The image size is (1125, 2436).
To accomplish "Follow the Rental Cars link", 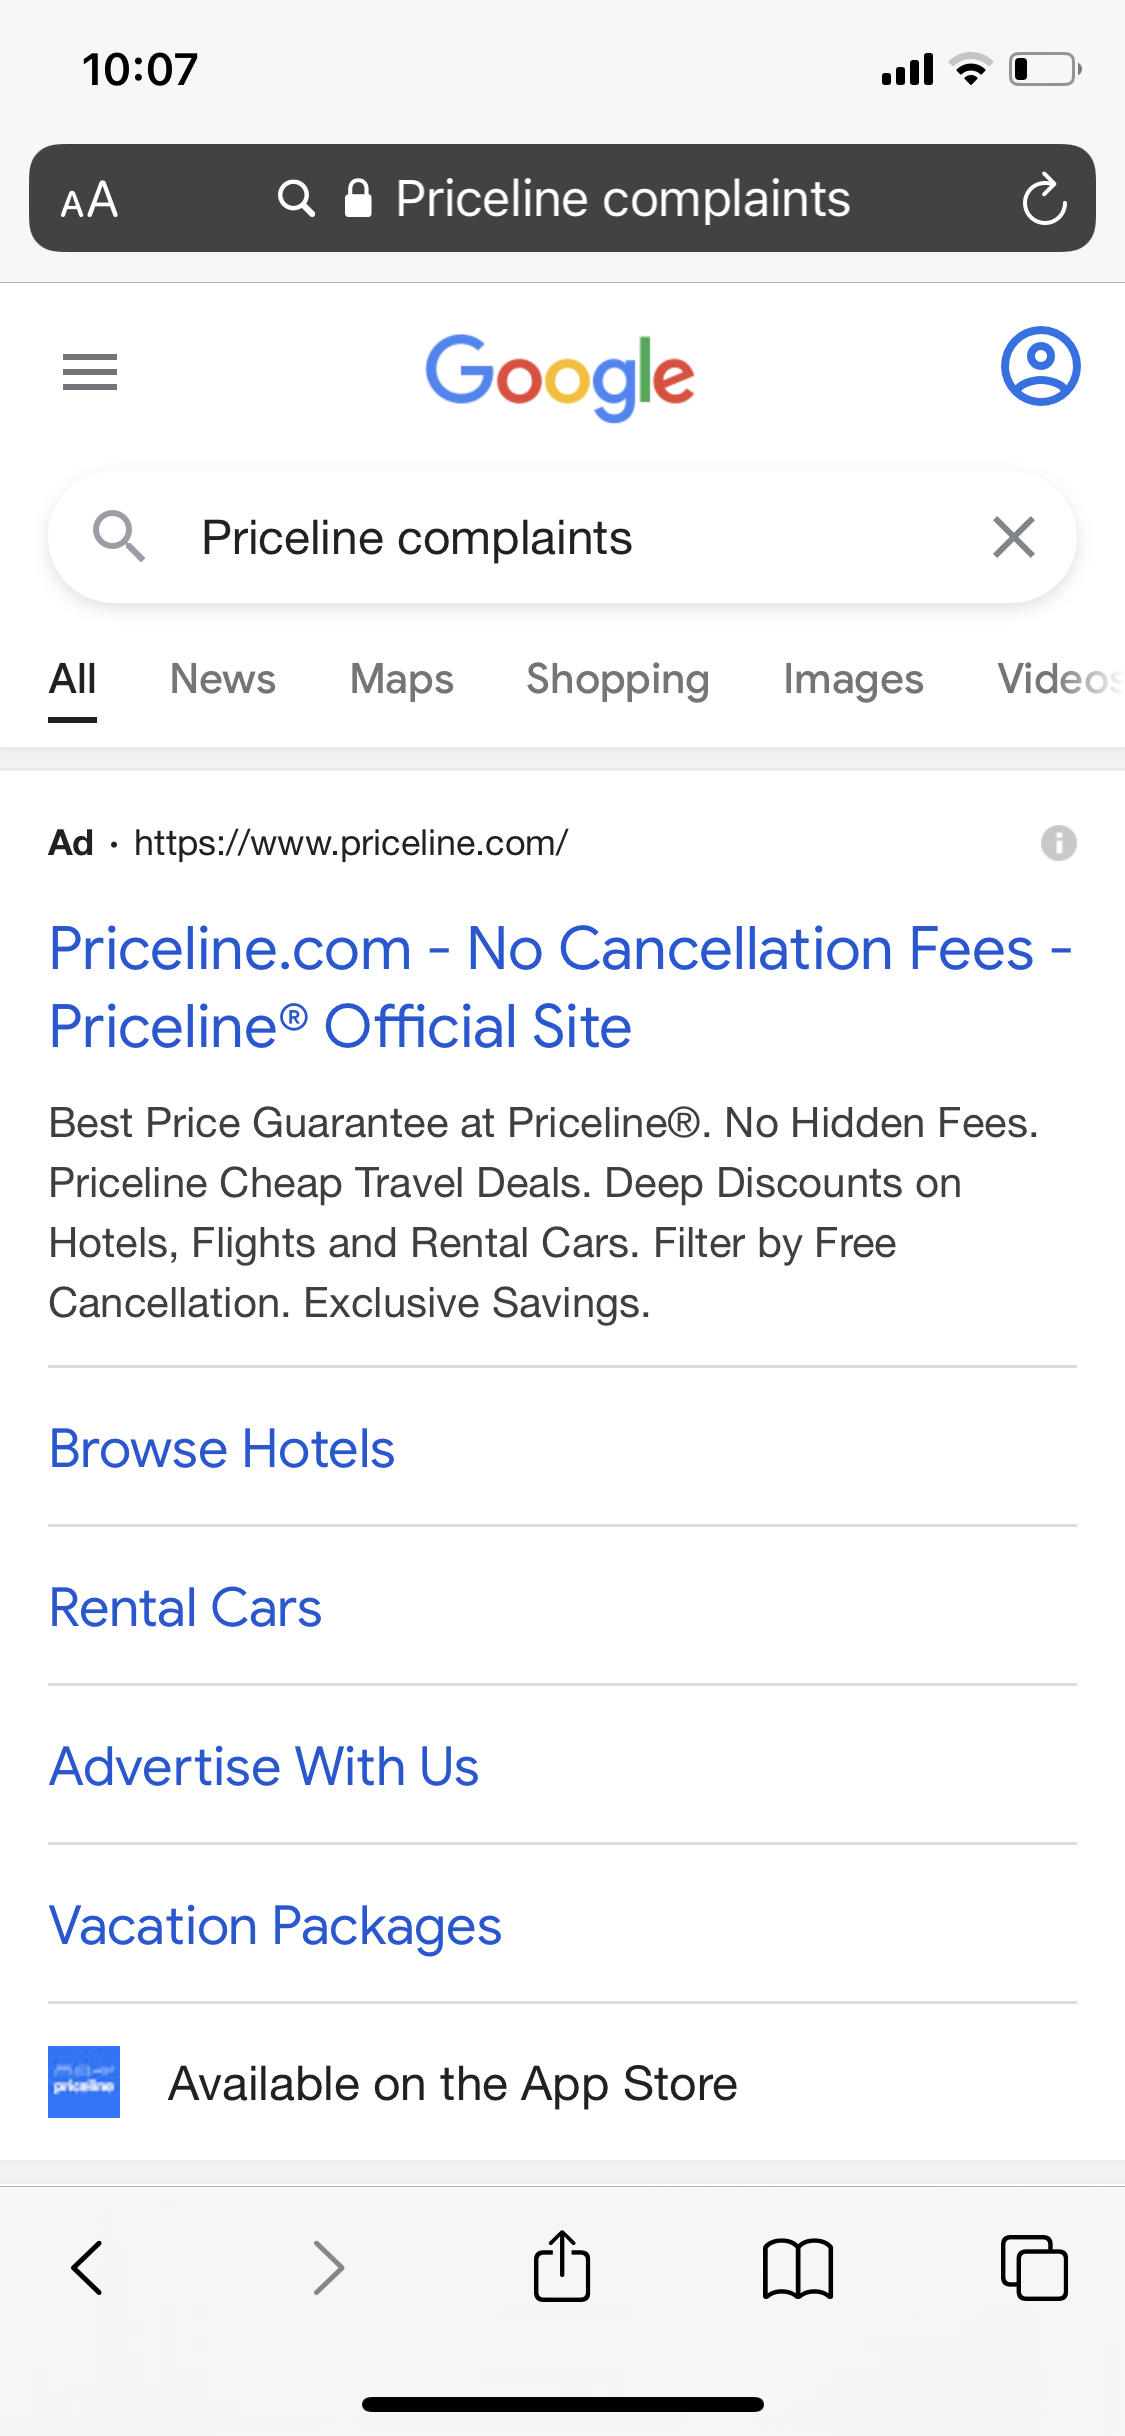I will [x=186, y=1608].
